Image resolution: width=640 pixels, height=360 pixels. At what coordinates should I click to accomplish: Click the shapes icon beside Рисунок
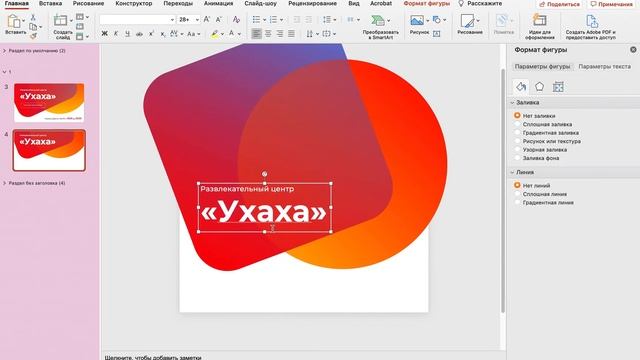coord(436,20)
